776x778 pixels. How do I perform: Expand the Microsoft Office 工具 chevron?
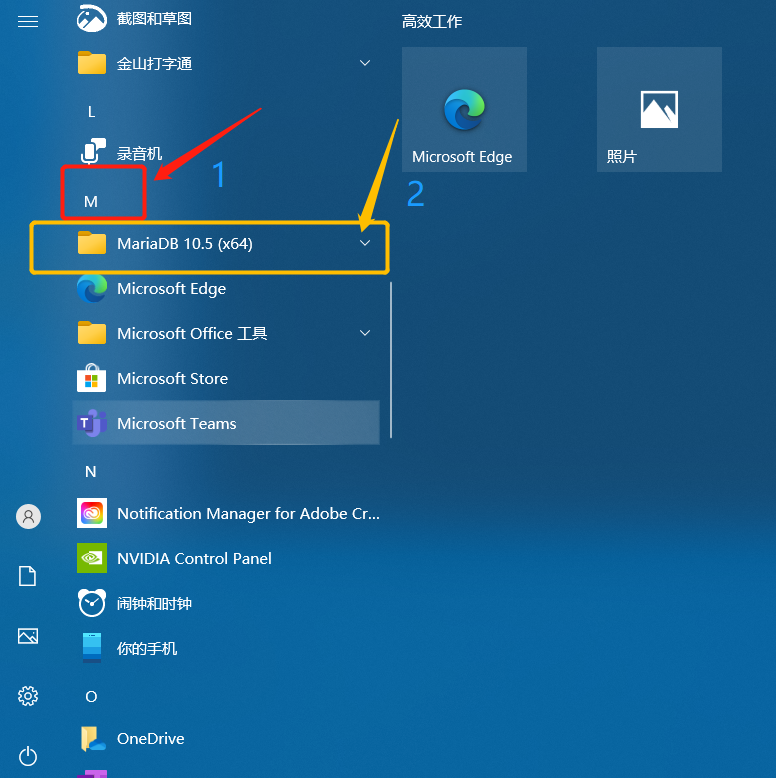point(365,333)
